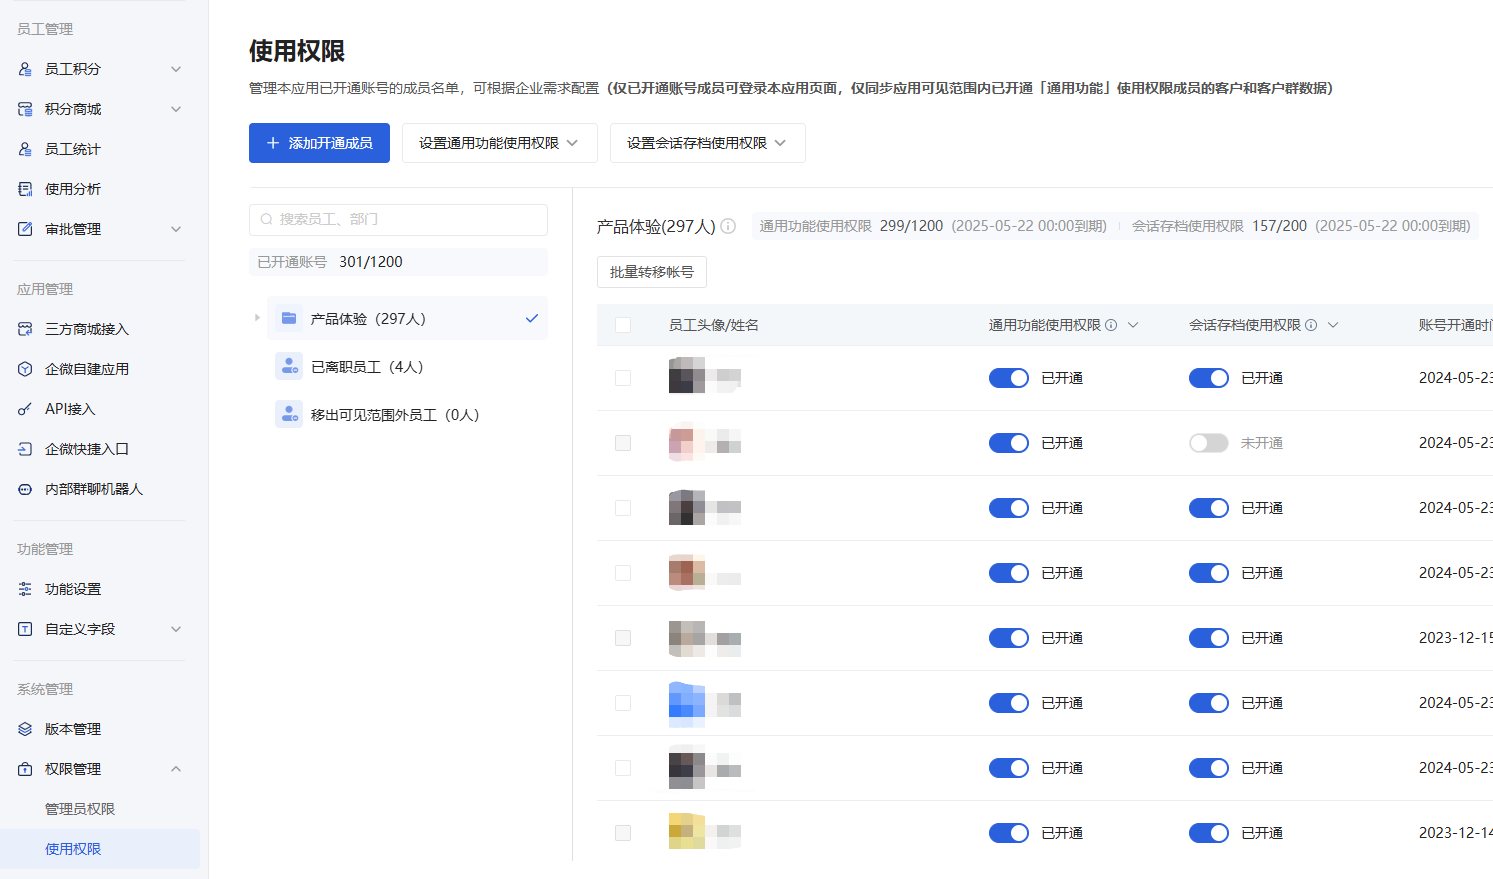Viewport: 1493px width, 879px height.
Task: Check the checkbox in first employee row
Action: pyautogui.click(x=623, y=378)
